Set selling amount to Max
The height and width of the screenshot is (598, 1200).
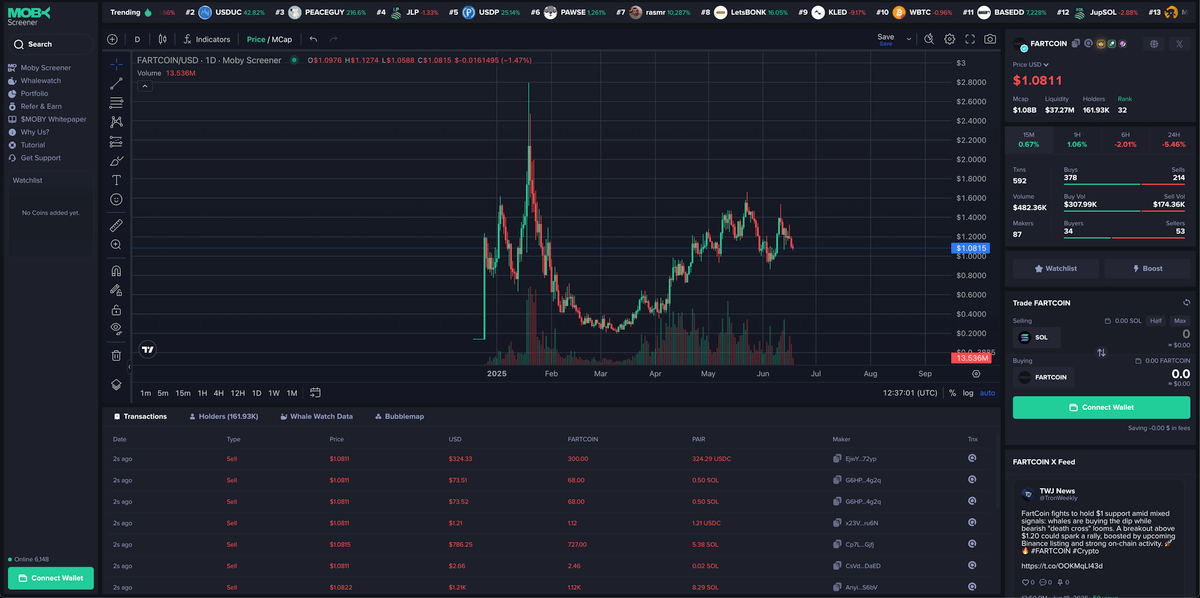coord(1180,320)
